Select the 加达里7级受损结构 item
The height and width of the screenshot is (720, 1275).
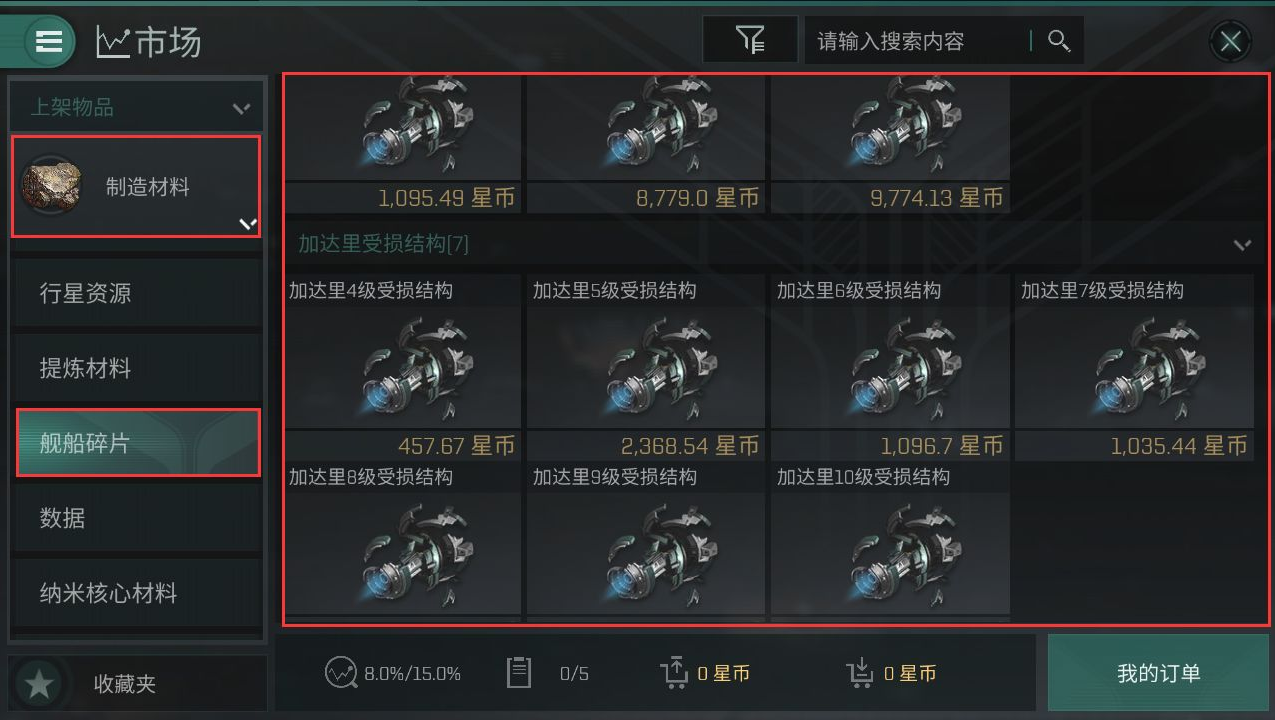1134,368
